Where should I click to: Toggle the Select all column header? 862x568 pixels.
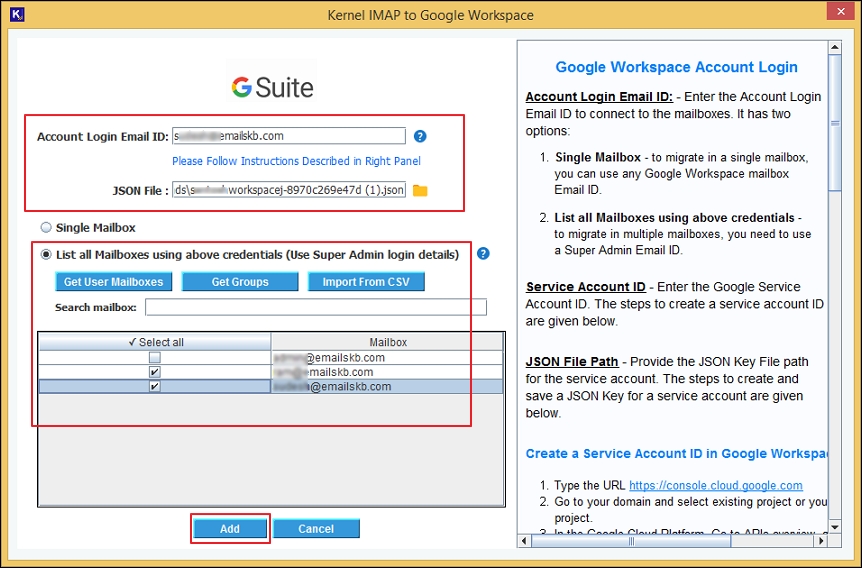(x=155, y=342)
